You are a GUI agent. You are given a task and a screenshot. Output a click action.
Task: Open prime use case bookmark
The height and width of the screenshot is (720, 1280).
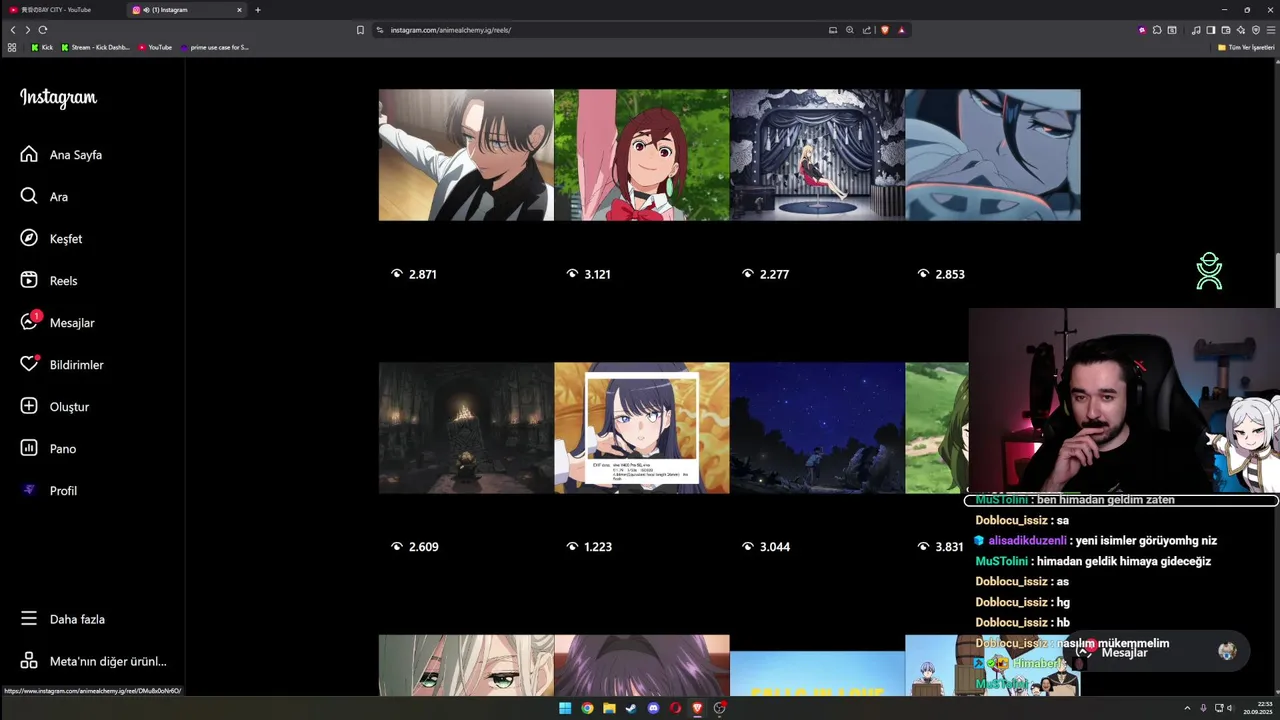coord(214,47)
